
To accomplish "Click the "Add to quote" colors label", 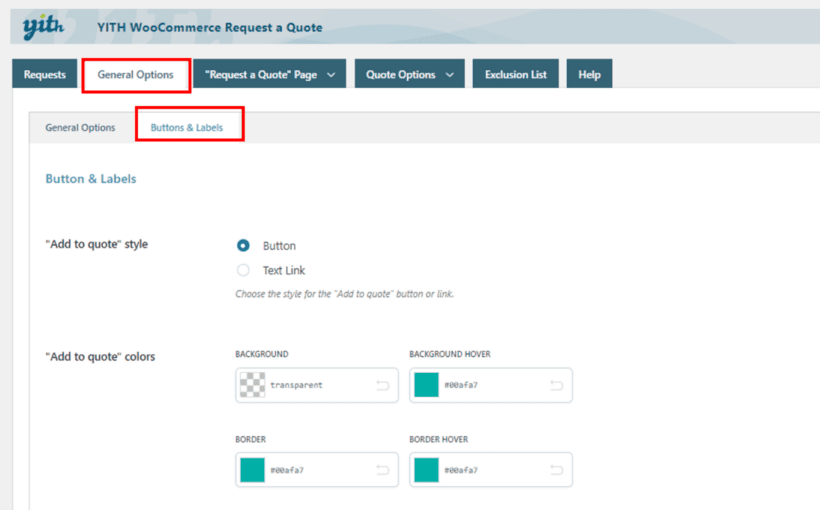I will (x=100, y=357).
